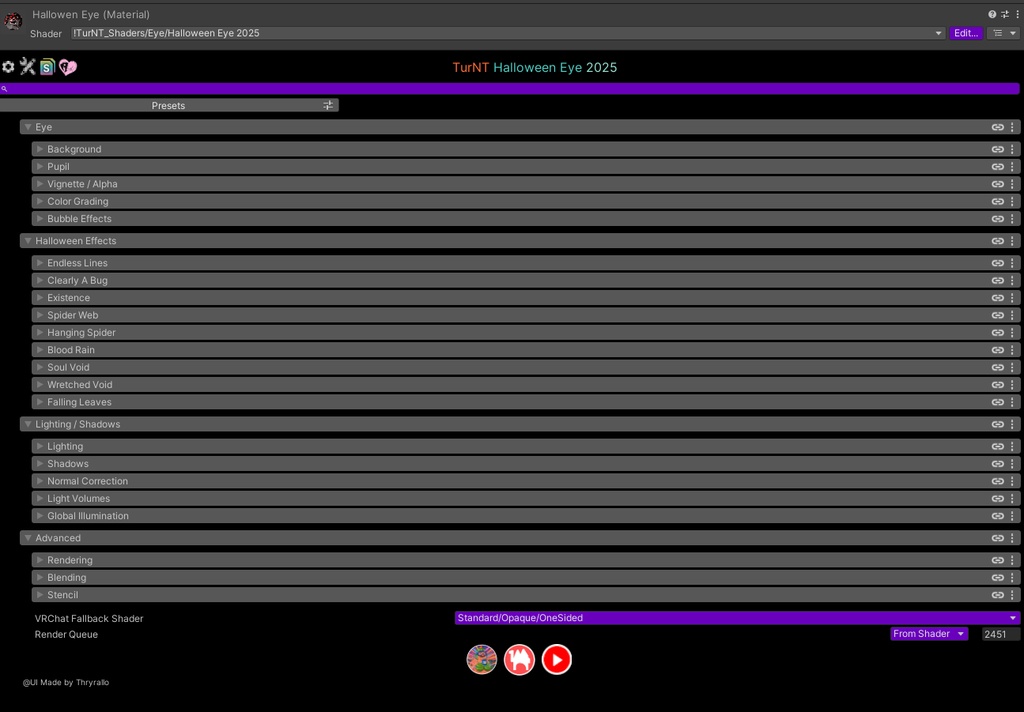Collapse the Halloween Effects section

[27, 241]
